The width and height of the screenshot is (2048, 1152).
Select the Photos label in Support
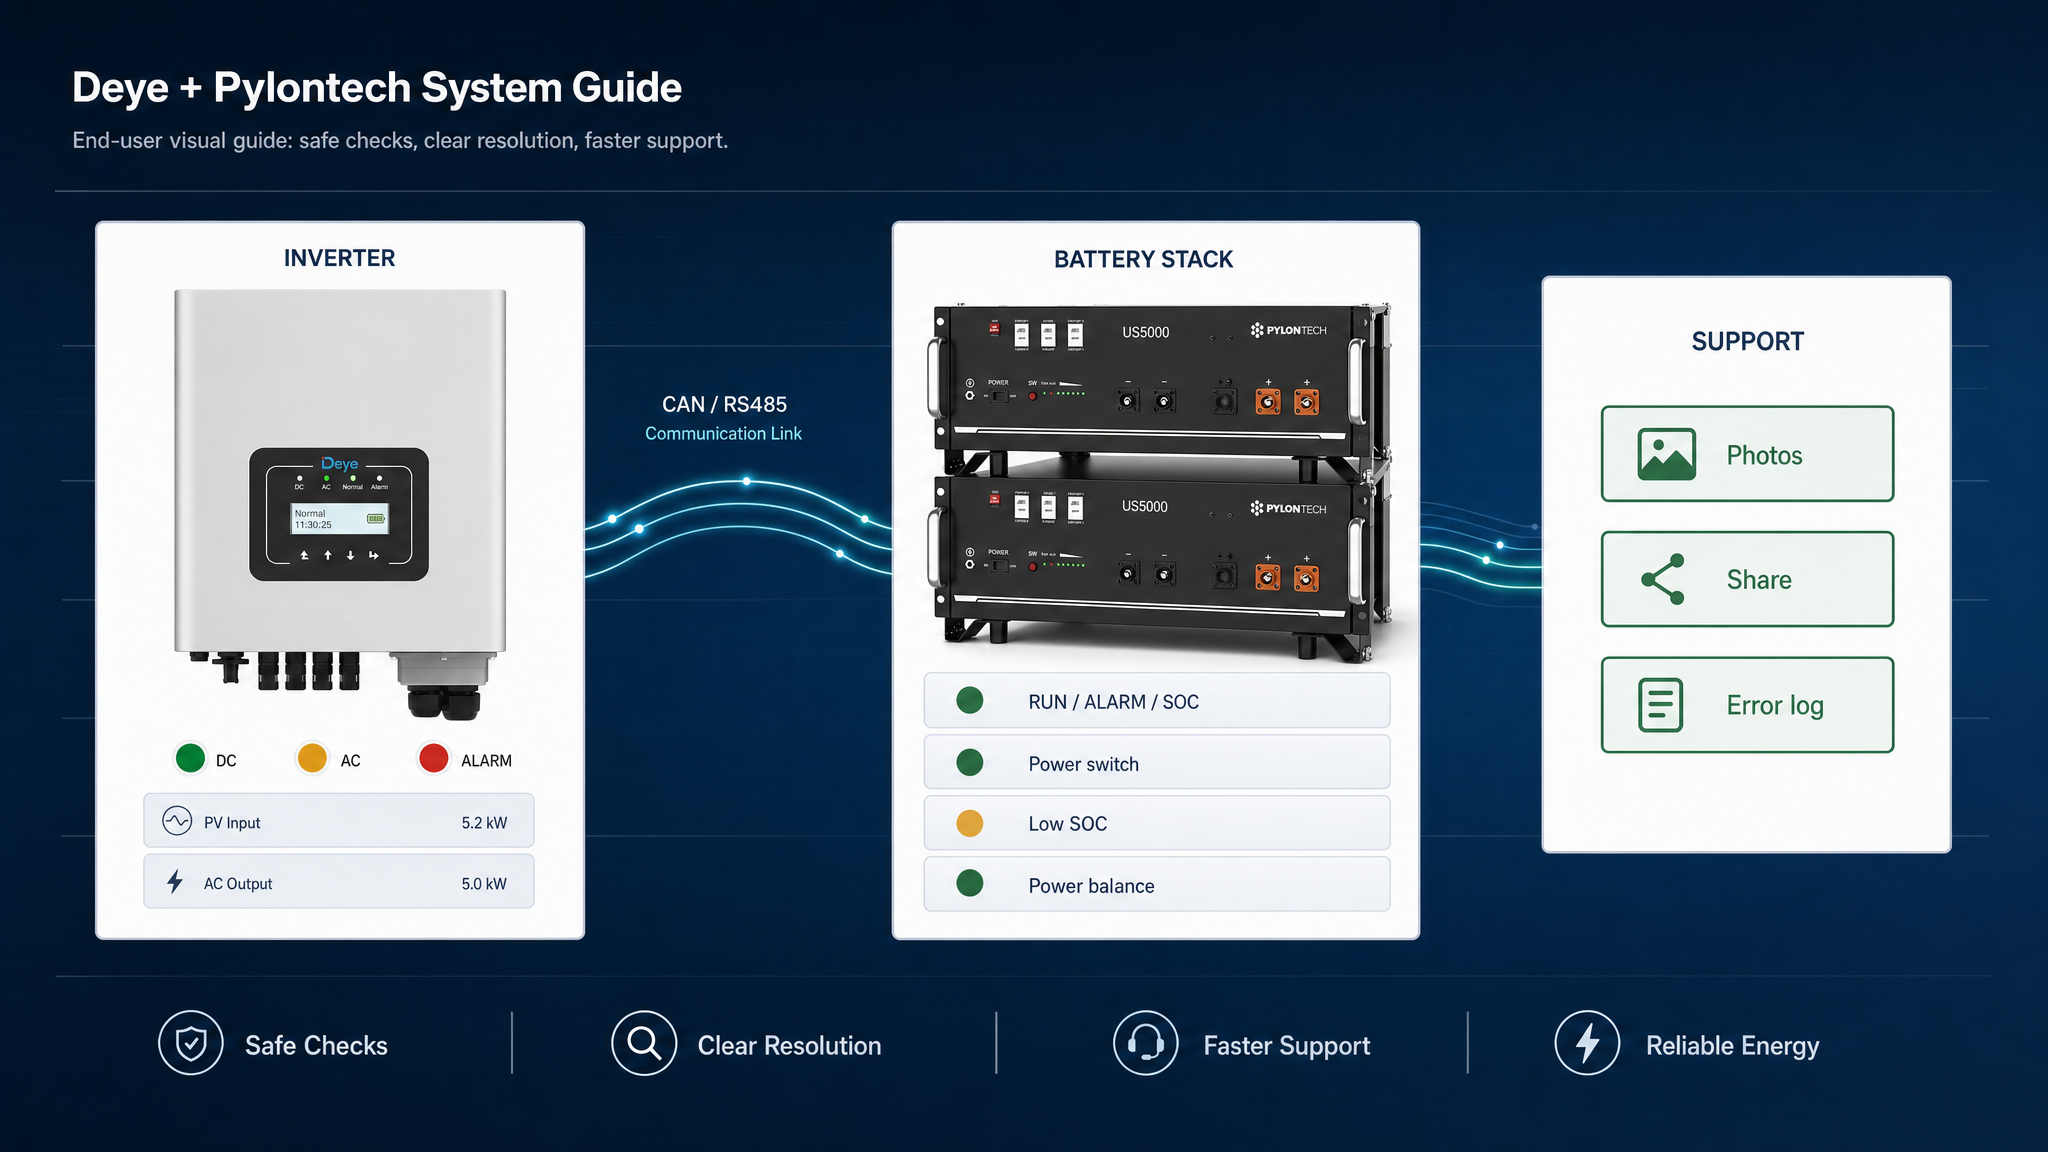[1764, 455]
